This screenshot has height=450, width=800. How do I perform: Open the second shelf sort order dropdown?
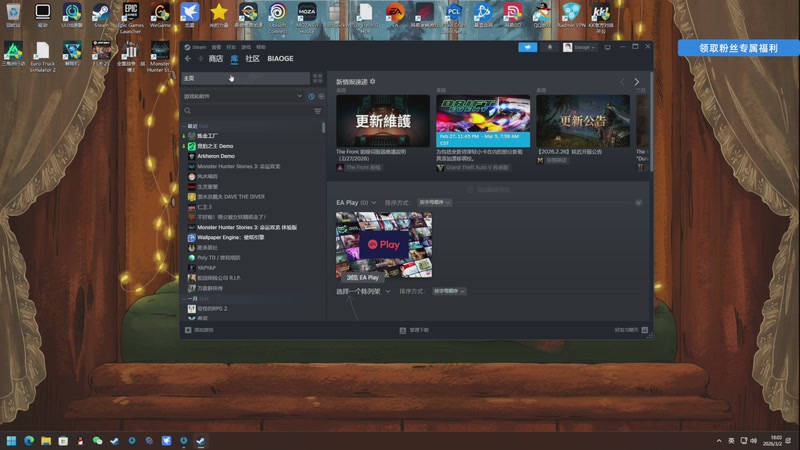pyautogui.click(x=449, y=291)
